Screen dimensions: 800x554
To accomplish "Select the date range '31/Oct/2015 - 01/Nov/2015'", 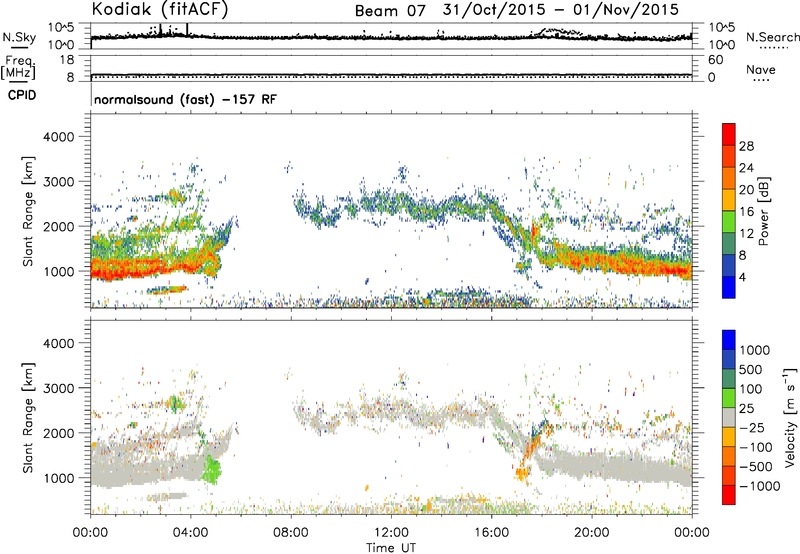I will pyautogui.click(x=561, y=10).
